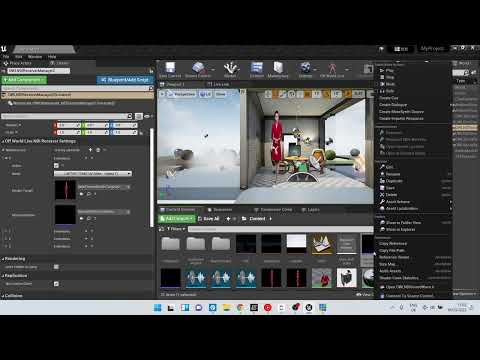The image size is (480, 360).
Task: Open the File menu
Action: pos(6,57)
